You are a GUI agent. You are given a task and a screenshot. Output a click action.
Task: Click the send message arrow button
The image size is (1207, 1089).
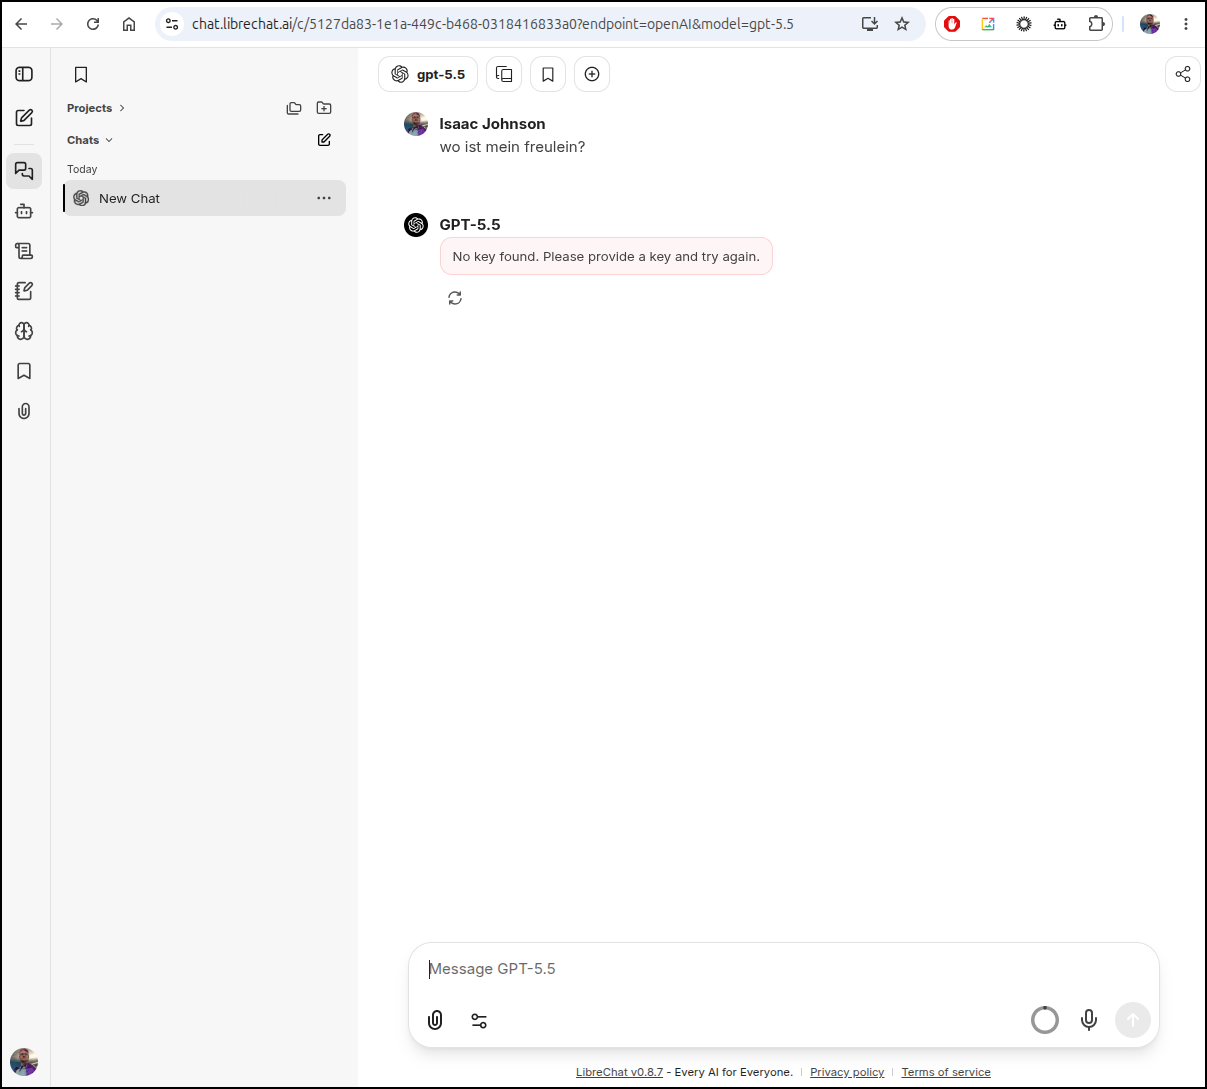1133,1020
